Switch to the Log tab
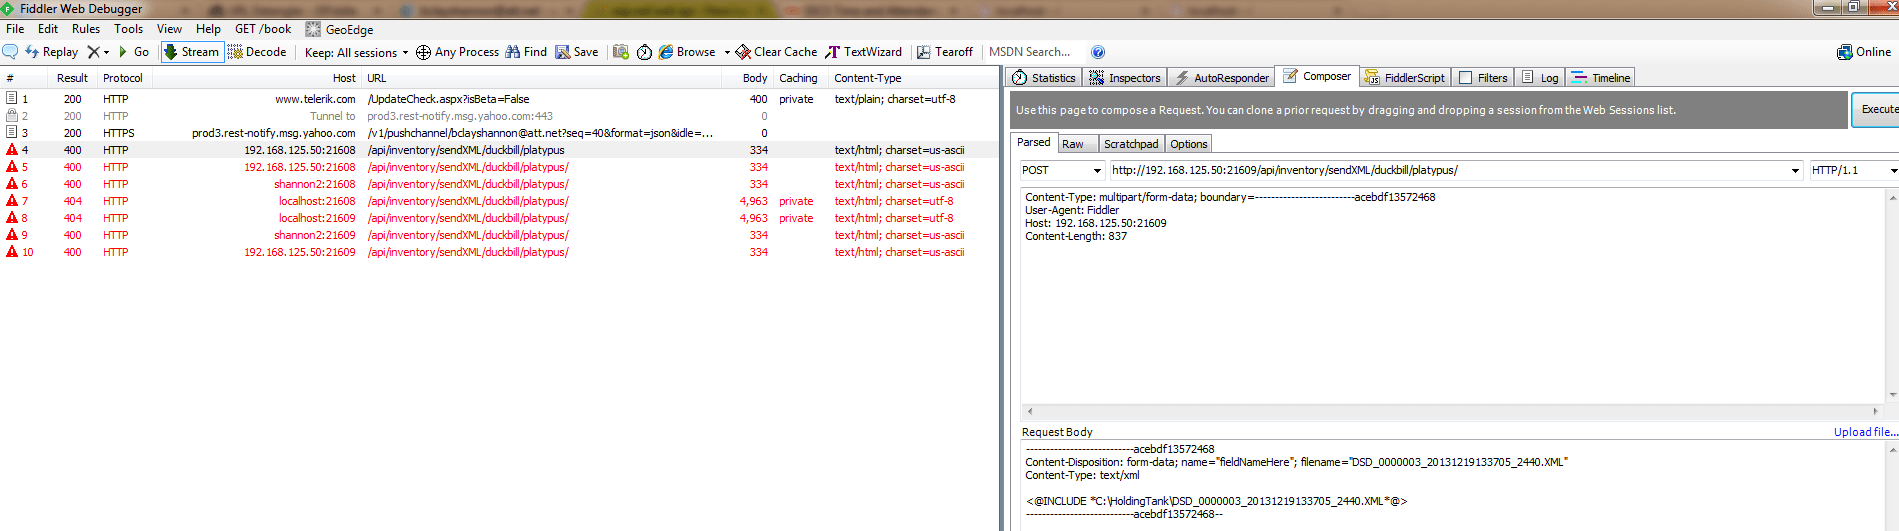The image size is (1899, 531). [x=1540, y=78]
